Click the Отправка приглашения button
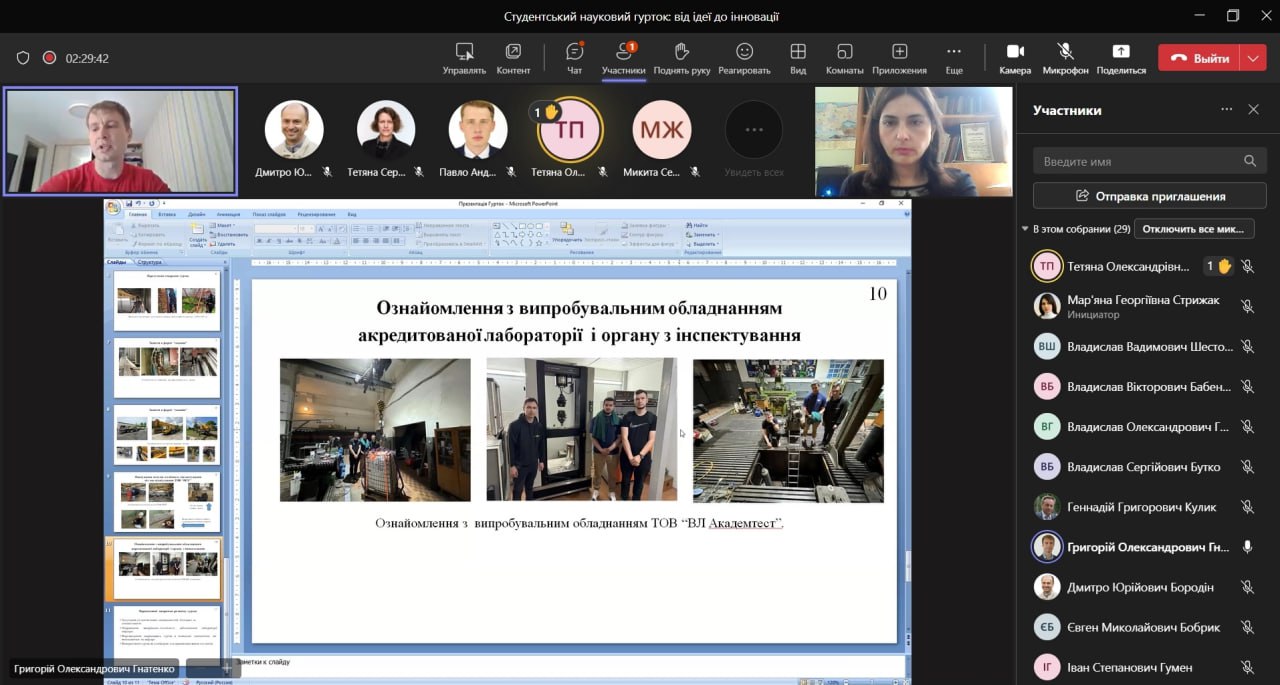 pos(1149,196)
